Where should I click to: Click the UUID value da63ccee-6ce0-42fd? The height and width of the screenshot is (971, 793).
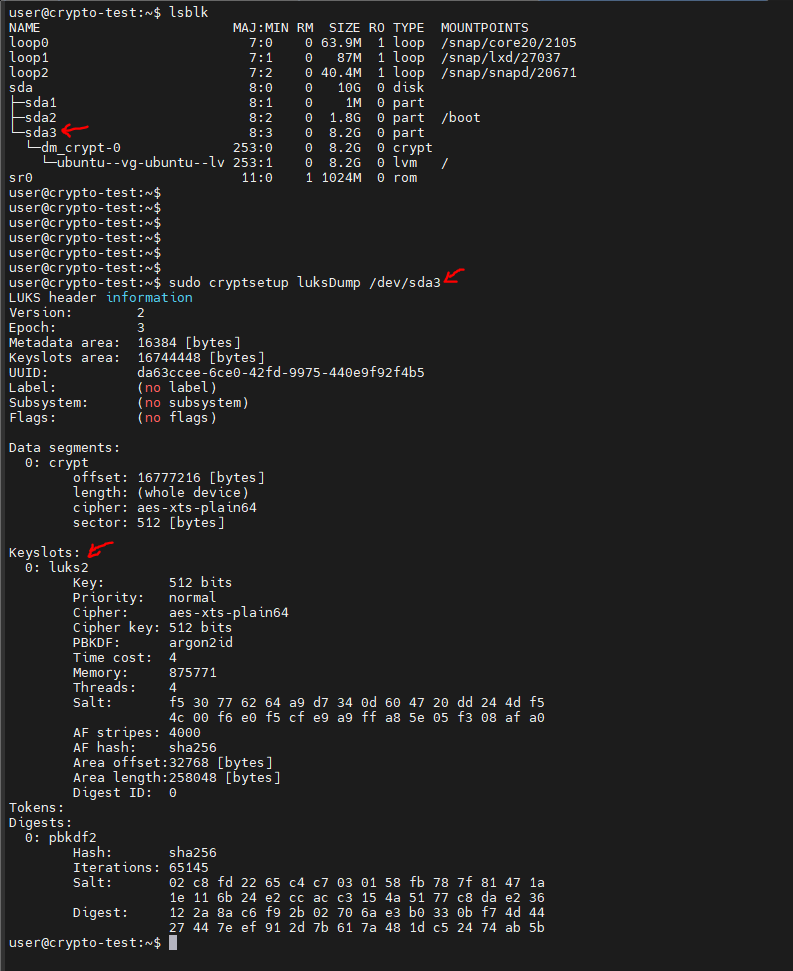click(x=280, y=372)
